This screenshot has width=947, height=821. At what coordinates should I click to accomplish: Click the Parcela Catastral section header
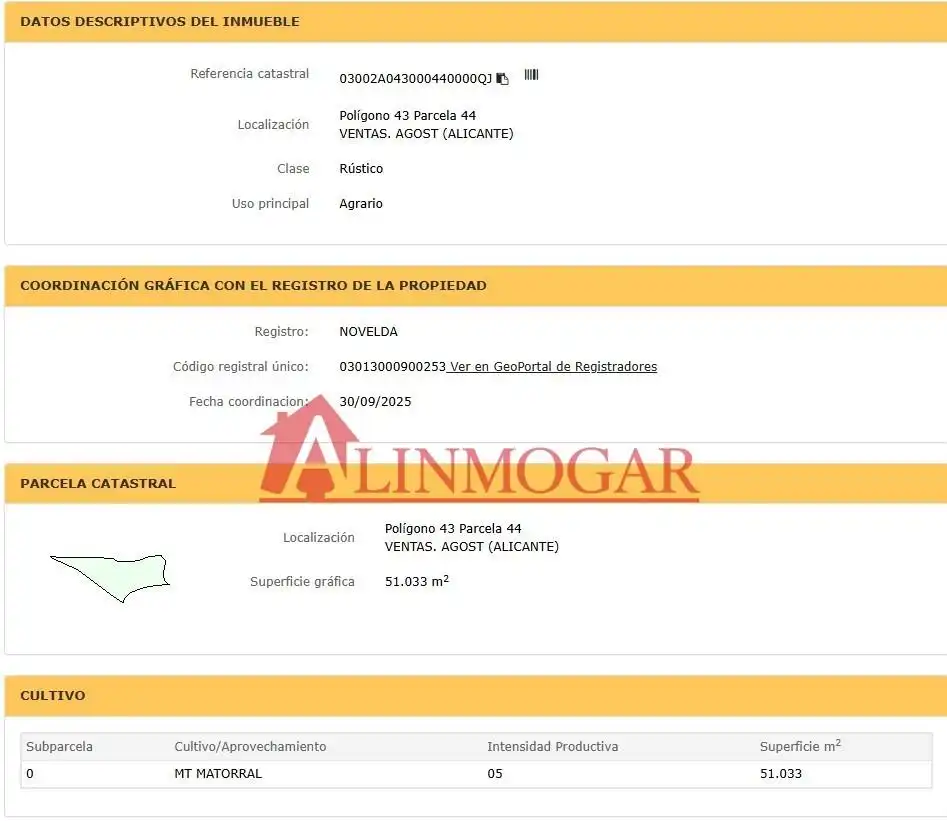(x=98, y=483)
